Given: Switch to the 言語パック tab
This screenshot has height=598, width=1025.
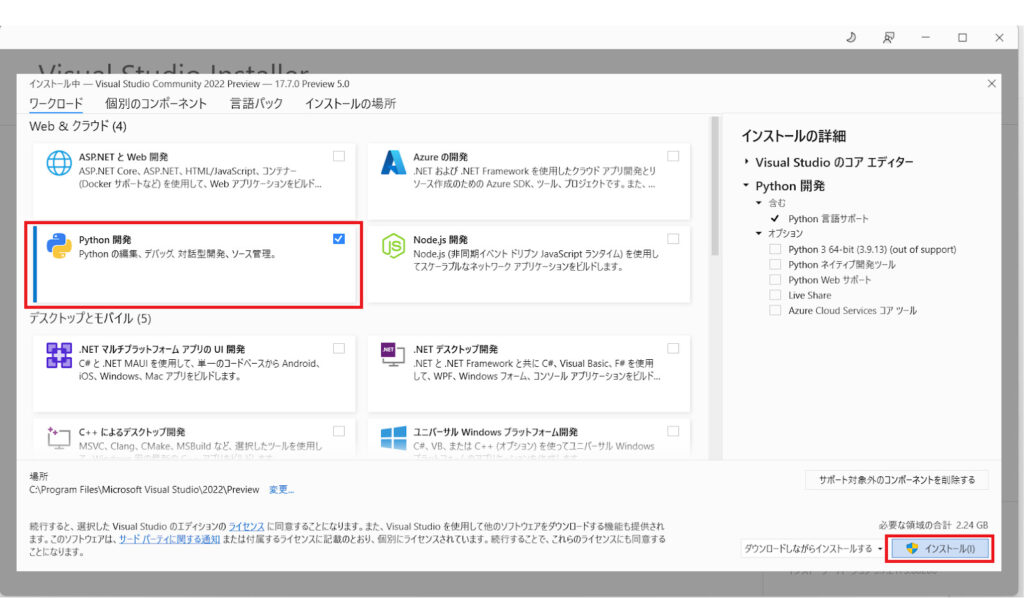Looking at the screenshot, I should coord(256,103).
